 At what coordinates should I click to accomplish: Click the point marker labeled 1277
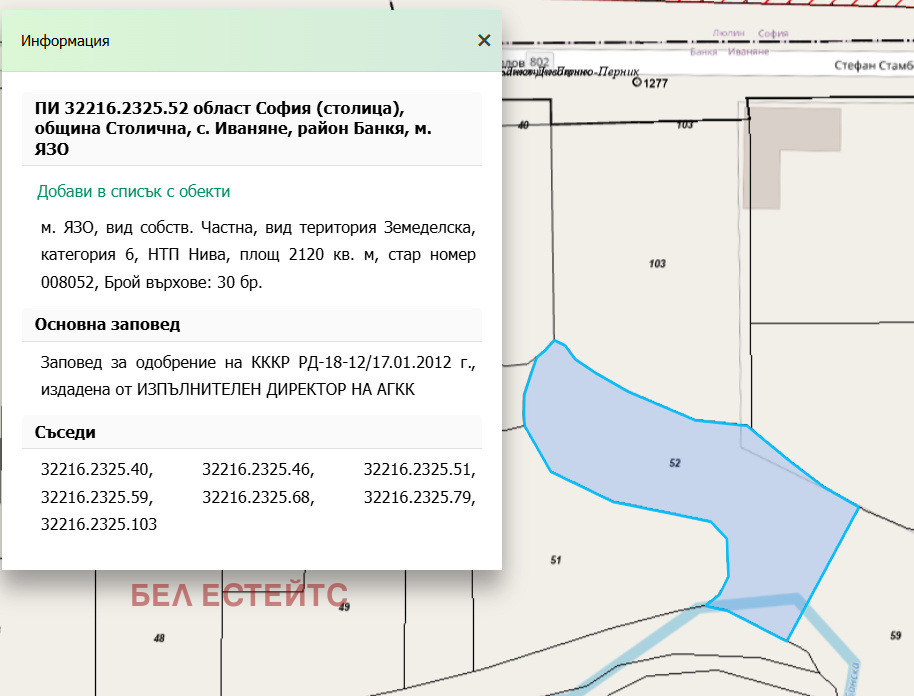(638, 84)
